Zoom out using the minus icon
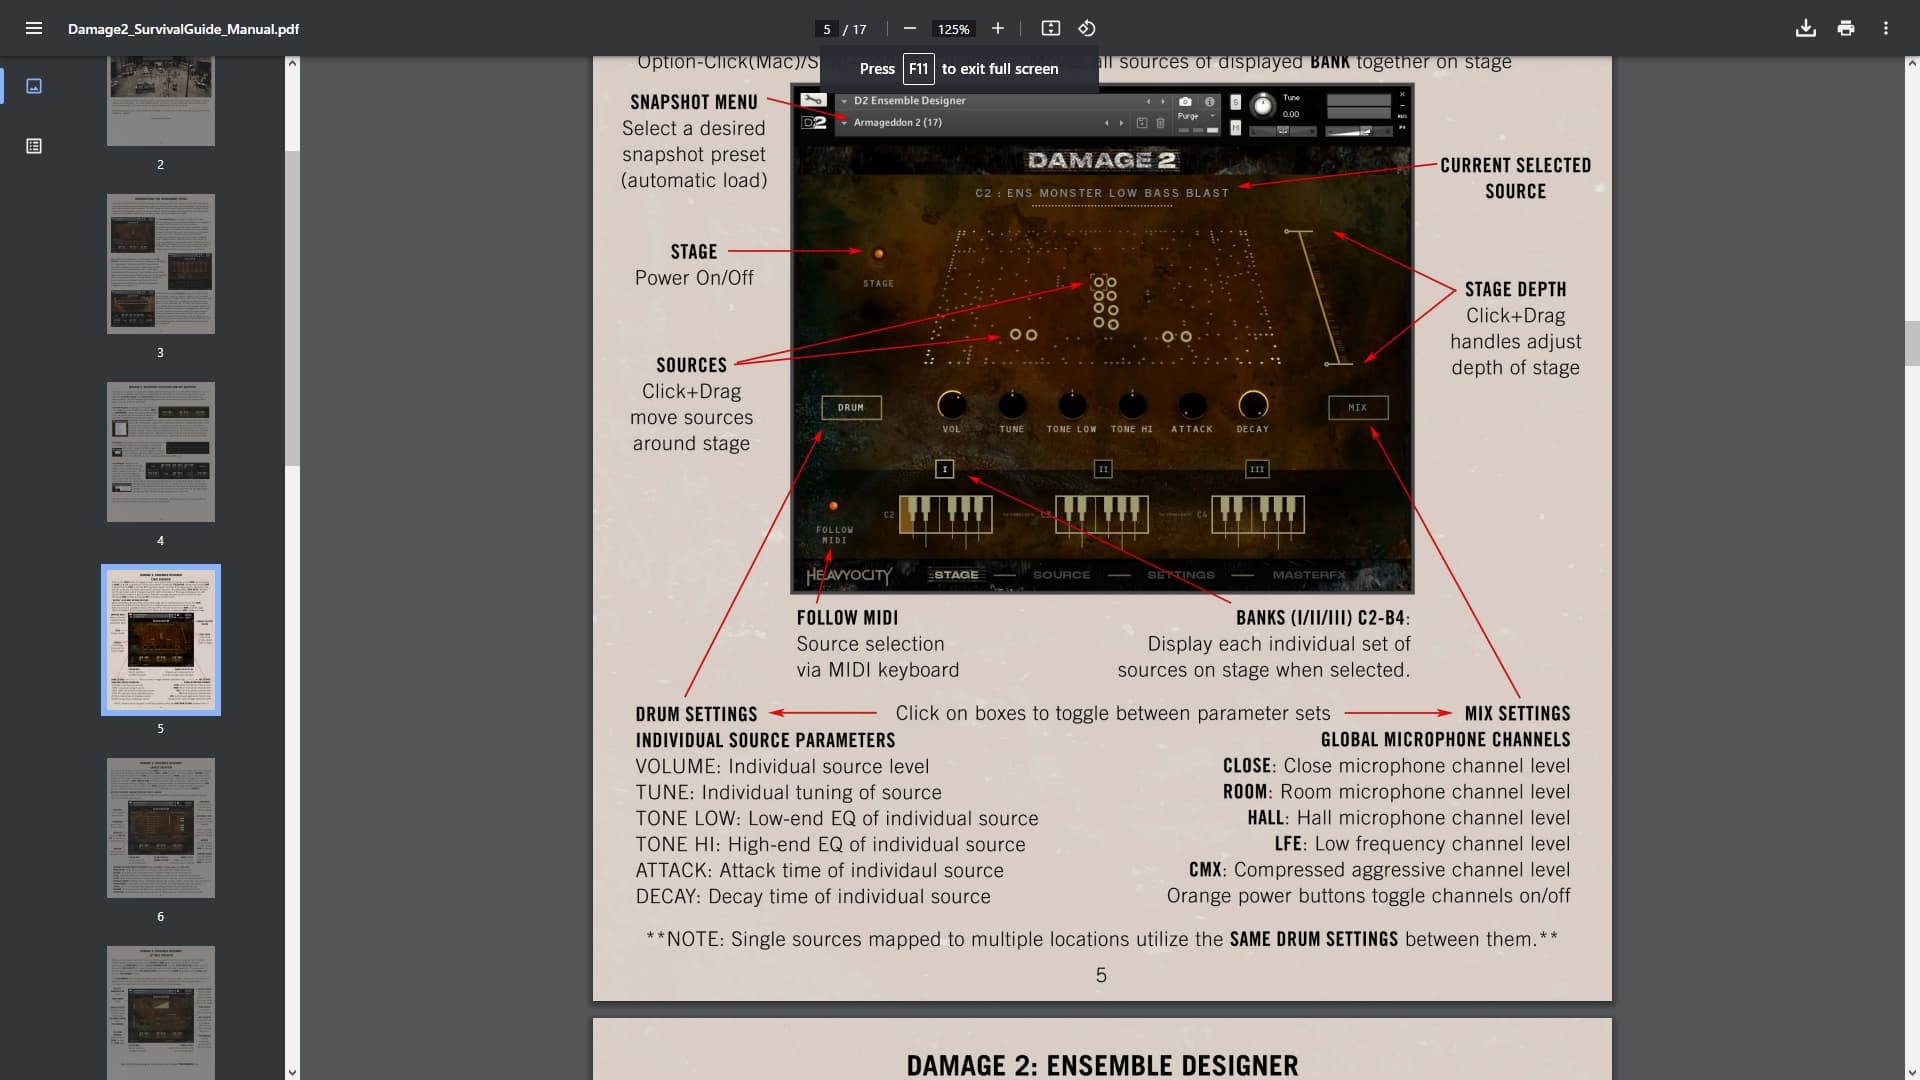Image resolution: width=1920 pixels, height=1080 pixels. (909, 28)
